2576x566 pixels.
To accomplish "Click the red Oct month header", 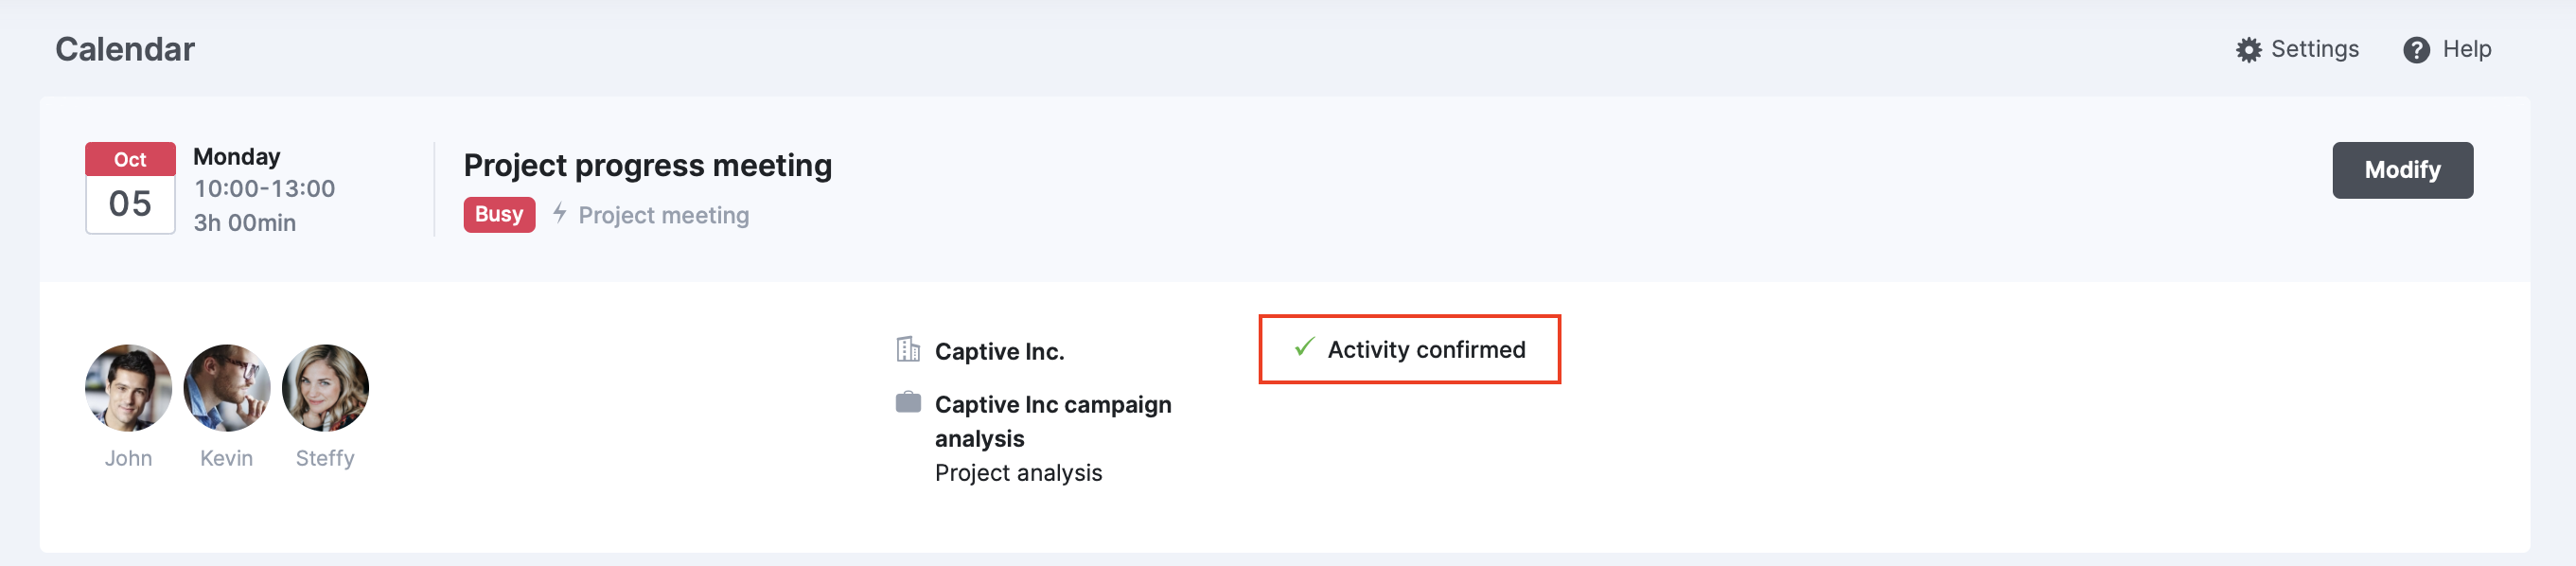I will [x=130, y=159].
